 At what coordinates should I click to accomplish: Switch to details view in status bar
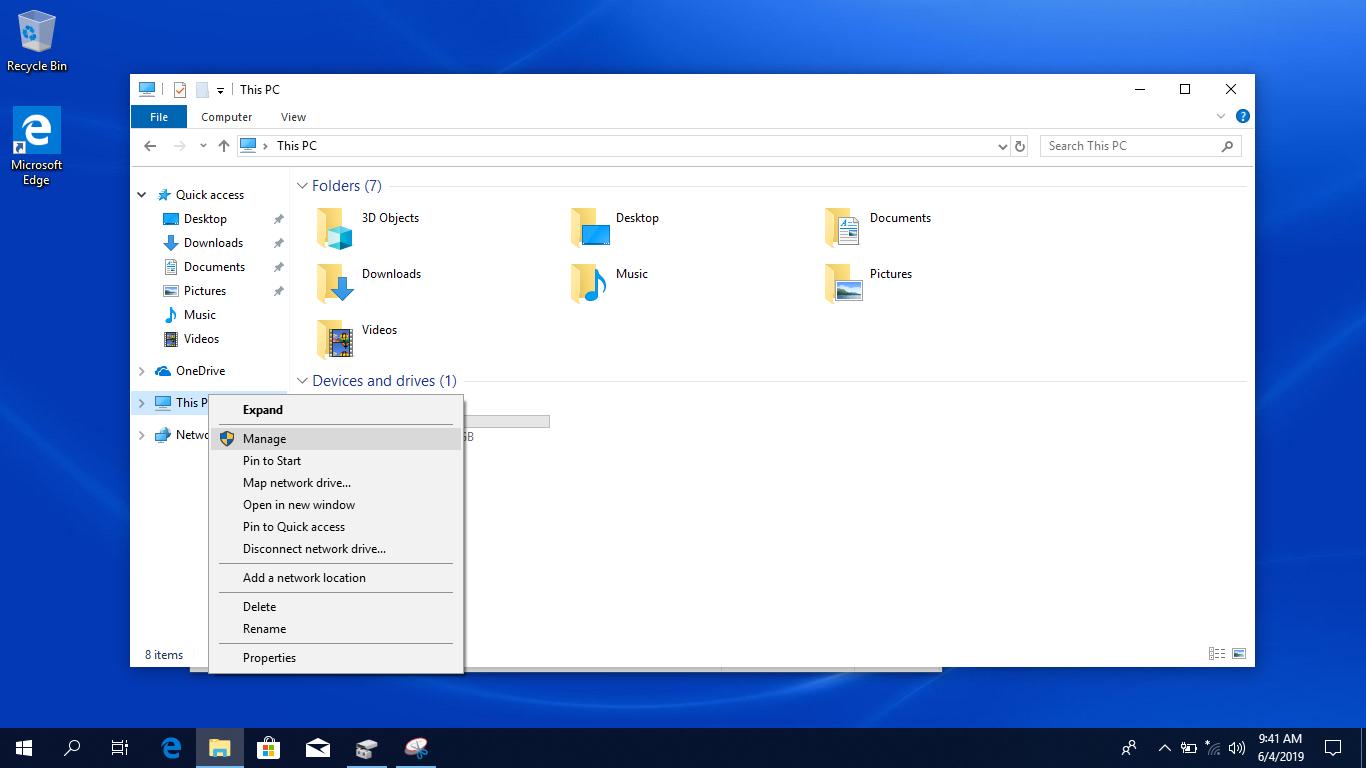click(1217, 654)
